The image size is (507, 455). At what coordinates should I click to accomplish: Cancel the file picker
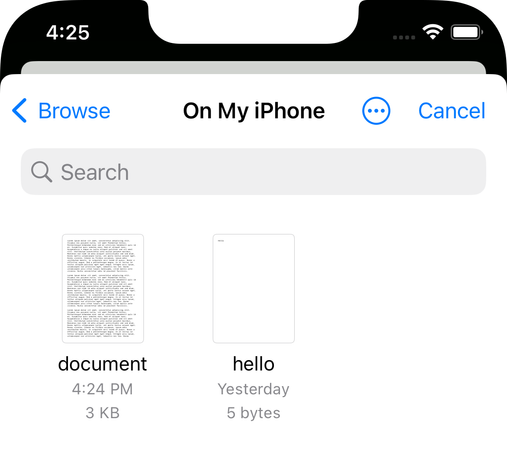[x=452, y=111]
